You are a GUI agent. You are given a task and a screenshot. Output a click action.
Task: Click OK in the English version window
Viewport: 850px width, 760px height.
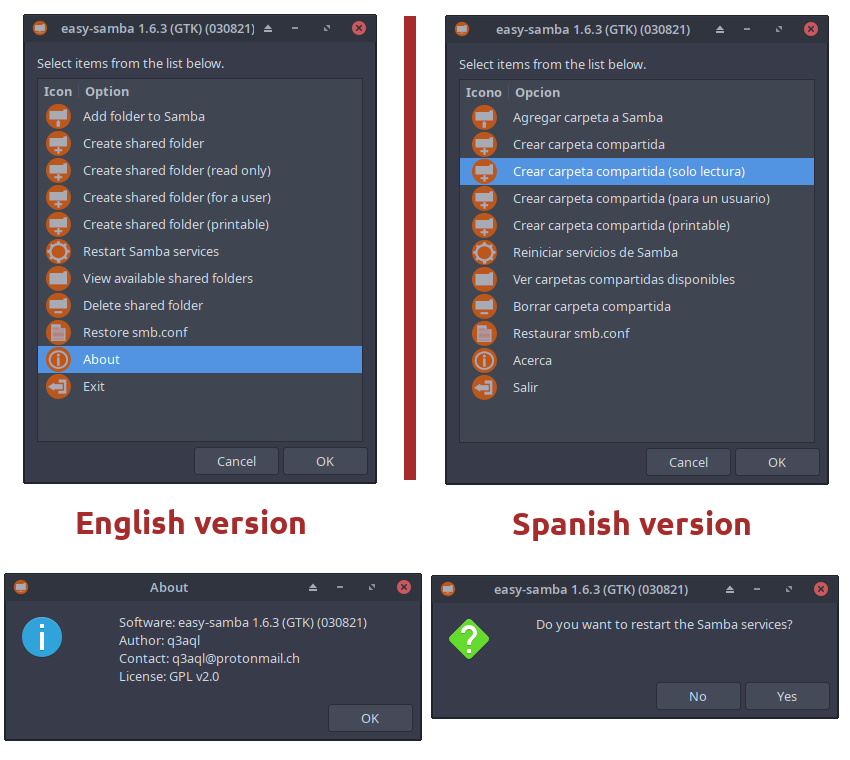click(x=325, y=461)
